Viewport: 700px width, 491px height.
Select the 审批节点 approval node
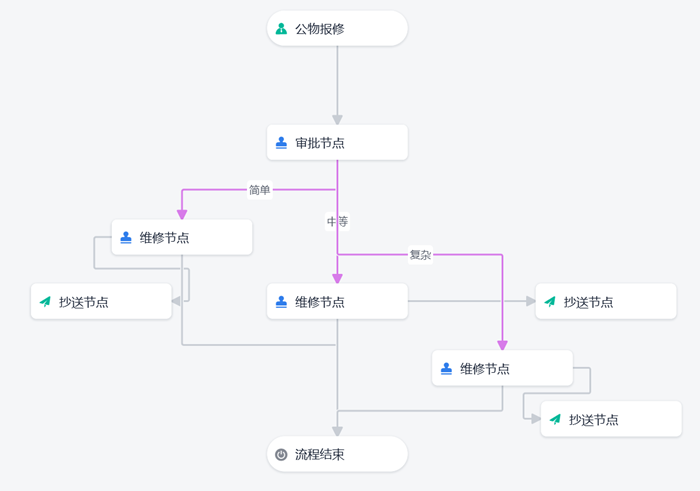[x=337, y=143]
